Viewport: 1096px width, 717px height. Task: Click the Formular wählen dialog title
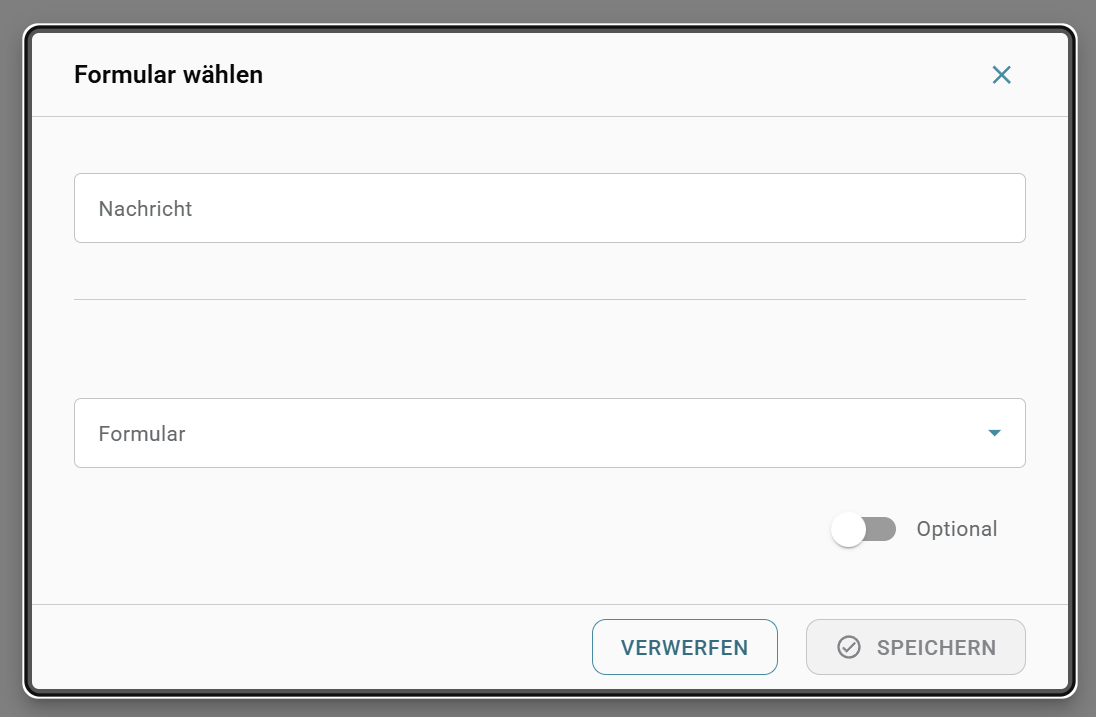coord(168,75)
